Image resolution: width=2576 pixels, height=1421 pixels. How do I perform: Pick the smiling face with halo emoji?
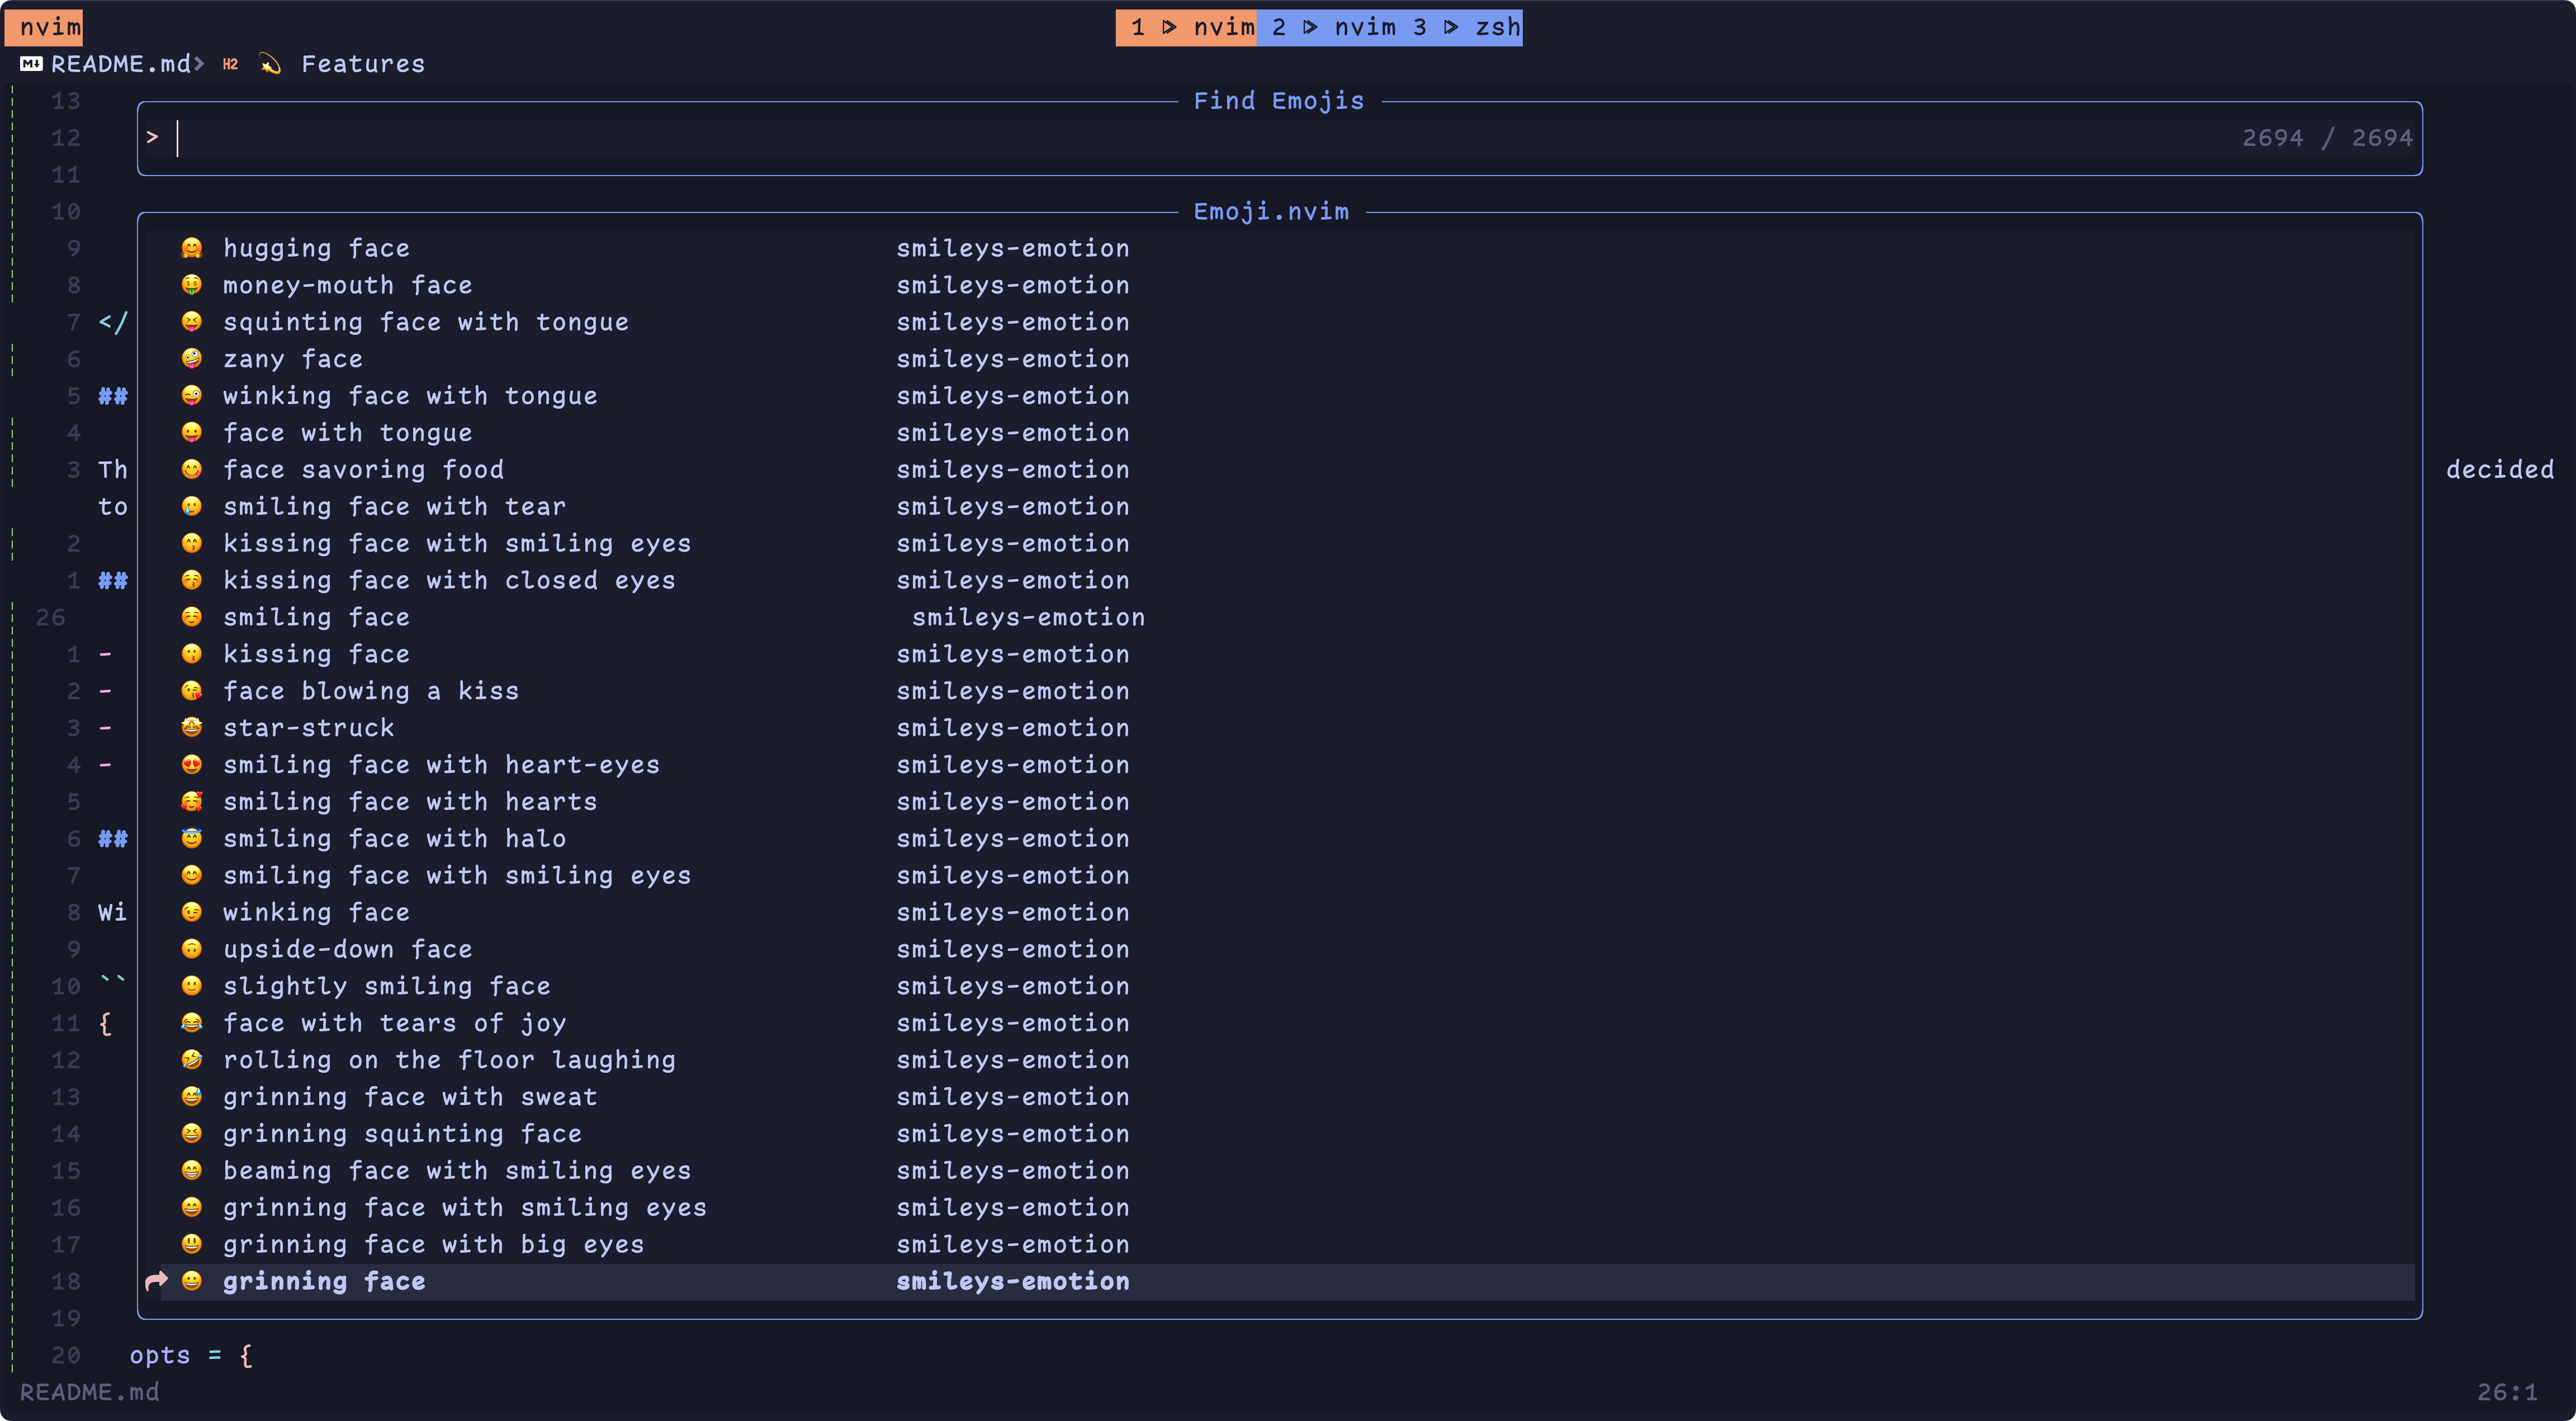[192, 839]
